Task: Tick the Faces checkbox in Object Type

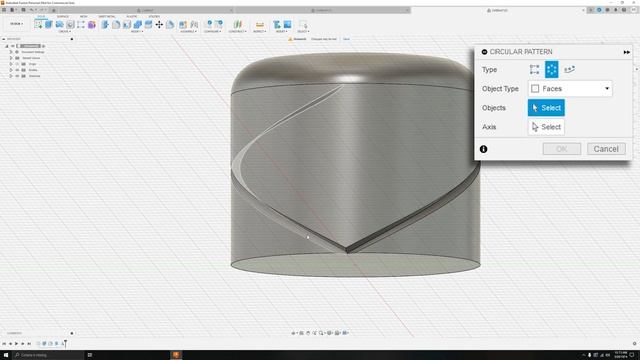Action: [x=535, y=89]
